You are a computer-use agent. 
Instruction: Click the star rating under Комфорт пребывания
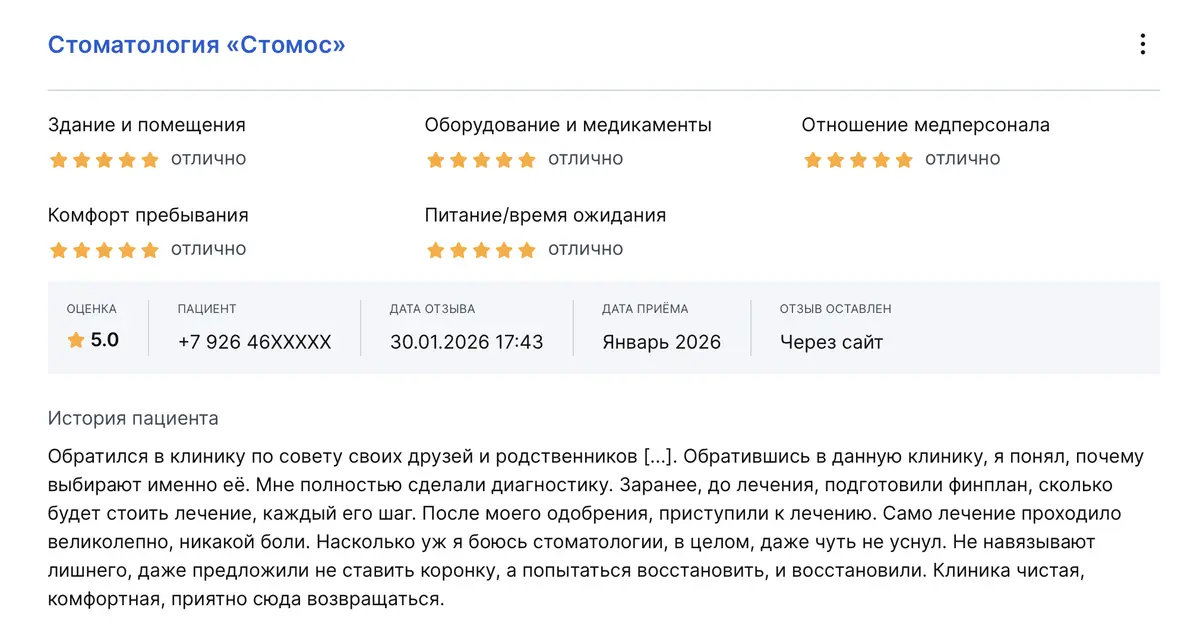(x=104, y=250)
